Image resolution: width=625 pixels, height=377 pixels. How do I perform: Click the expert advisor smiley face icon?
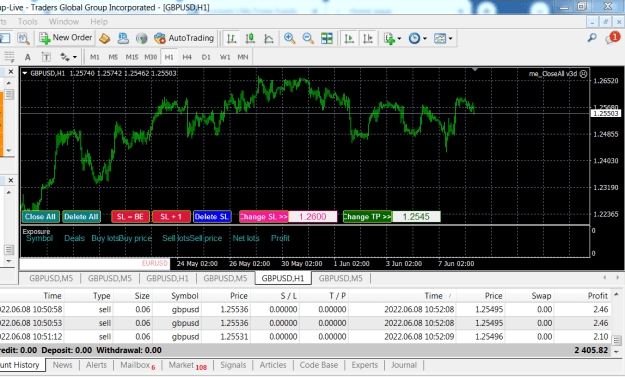[x=583, y=74]
